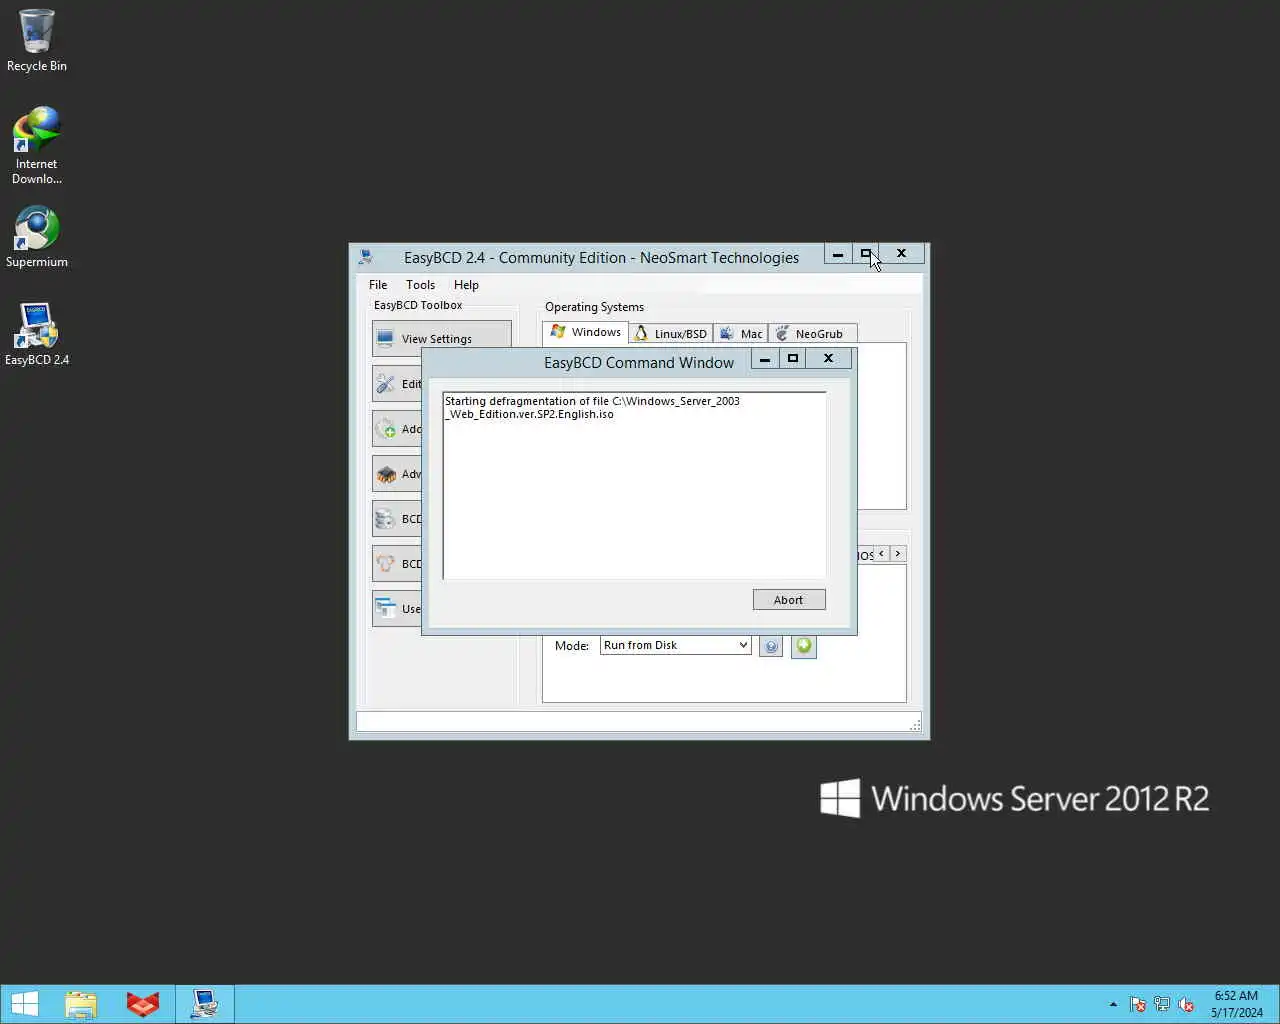Viewport: 1280px width, 1024px height.
Task: Close the EasyBCD Command Window
Action: 828,359
